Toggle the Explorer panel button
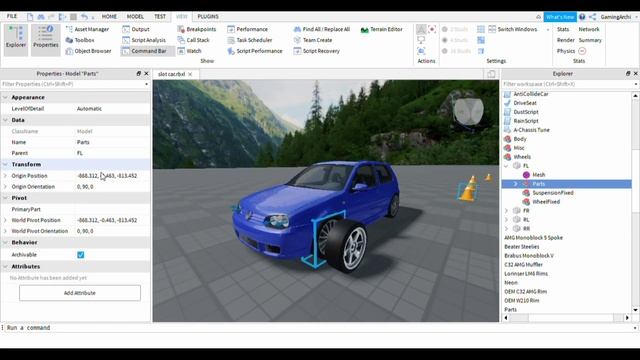The width and height of the screenshot is (640, 360). click(x=16, y=40)
